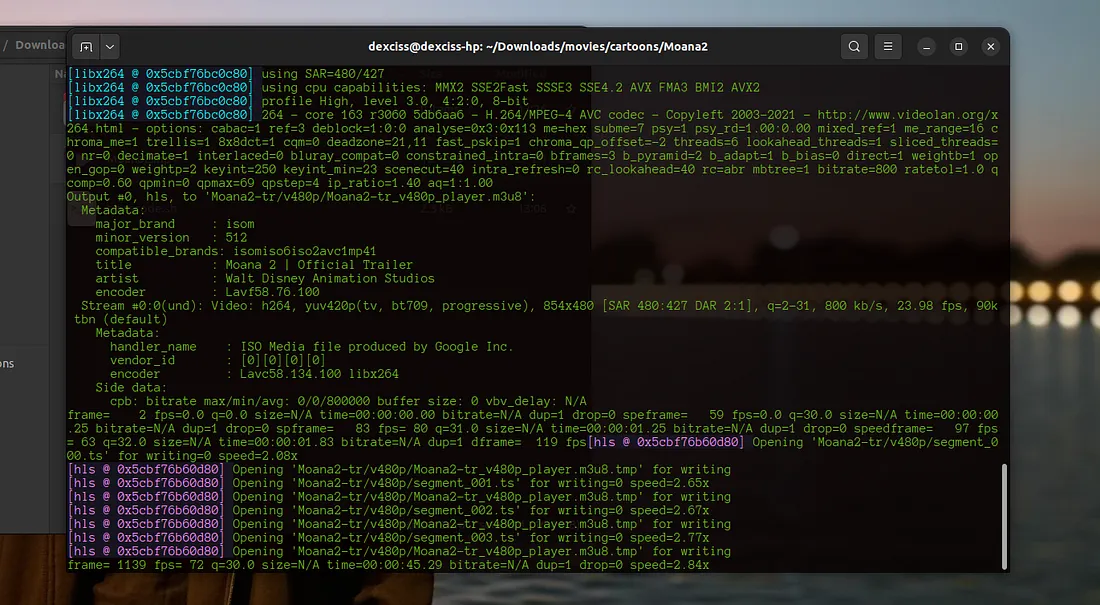Click 'ISO Media file produced by Google Inc.'
The height and width of the screenshot is (605, 1100).
(377, 347)
